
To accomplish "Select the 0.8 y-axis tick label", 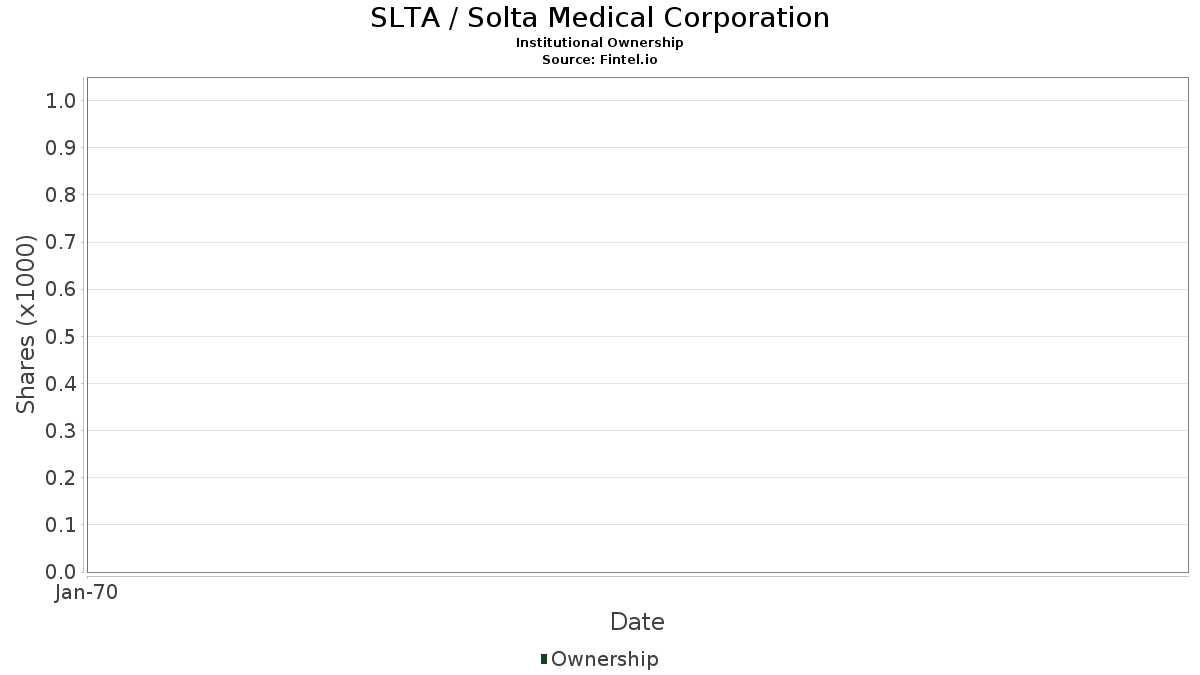I will [x=61, y=195].
